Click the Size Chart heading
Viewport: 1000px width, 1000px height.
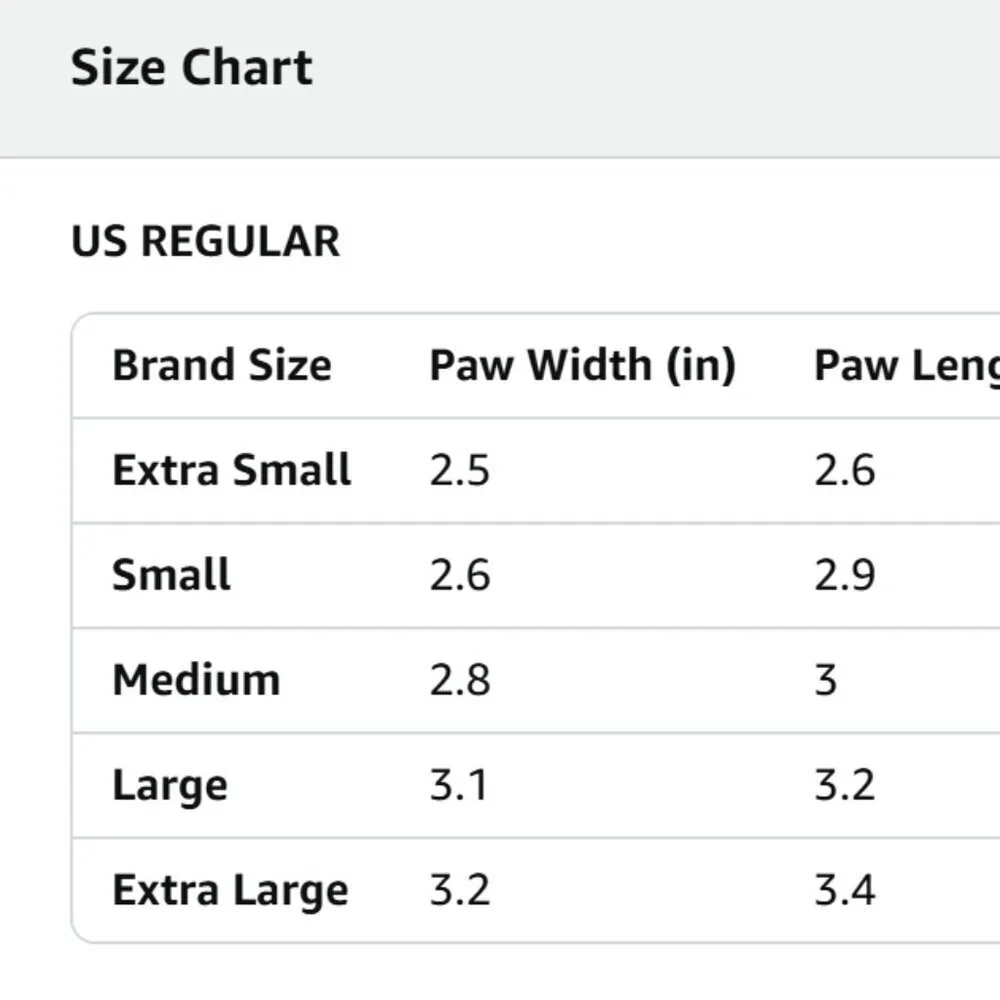click(191, 68)
